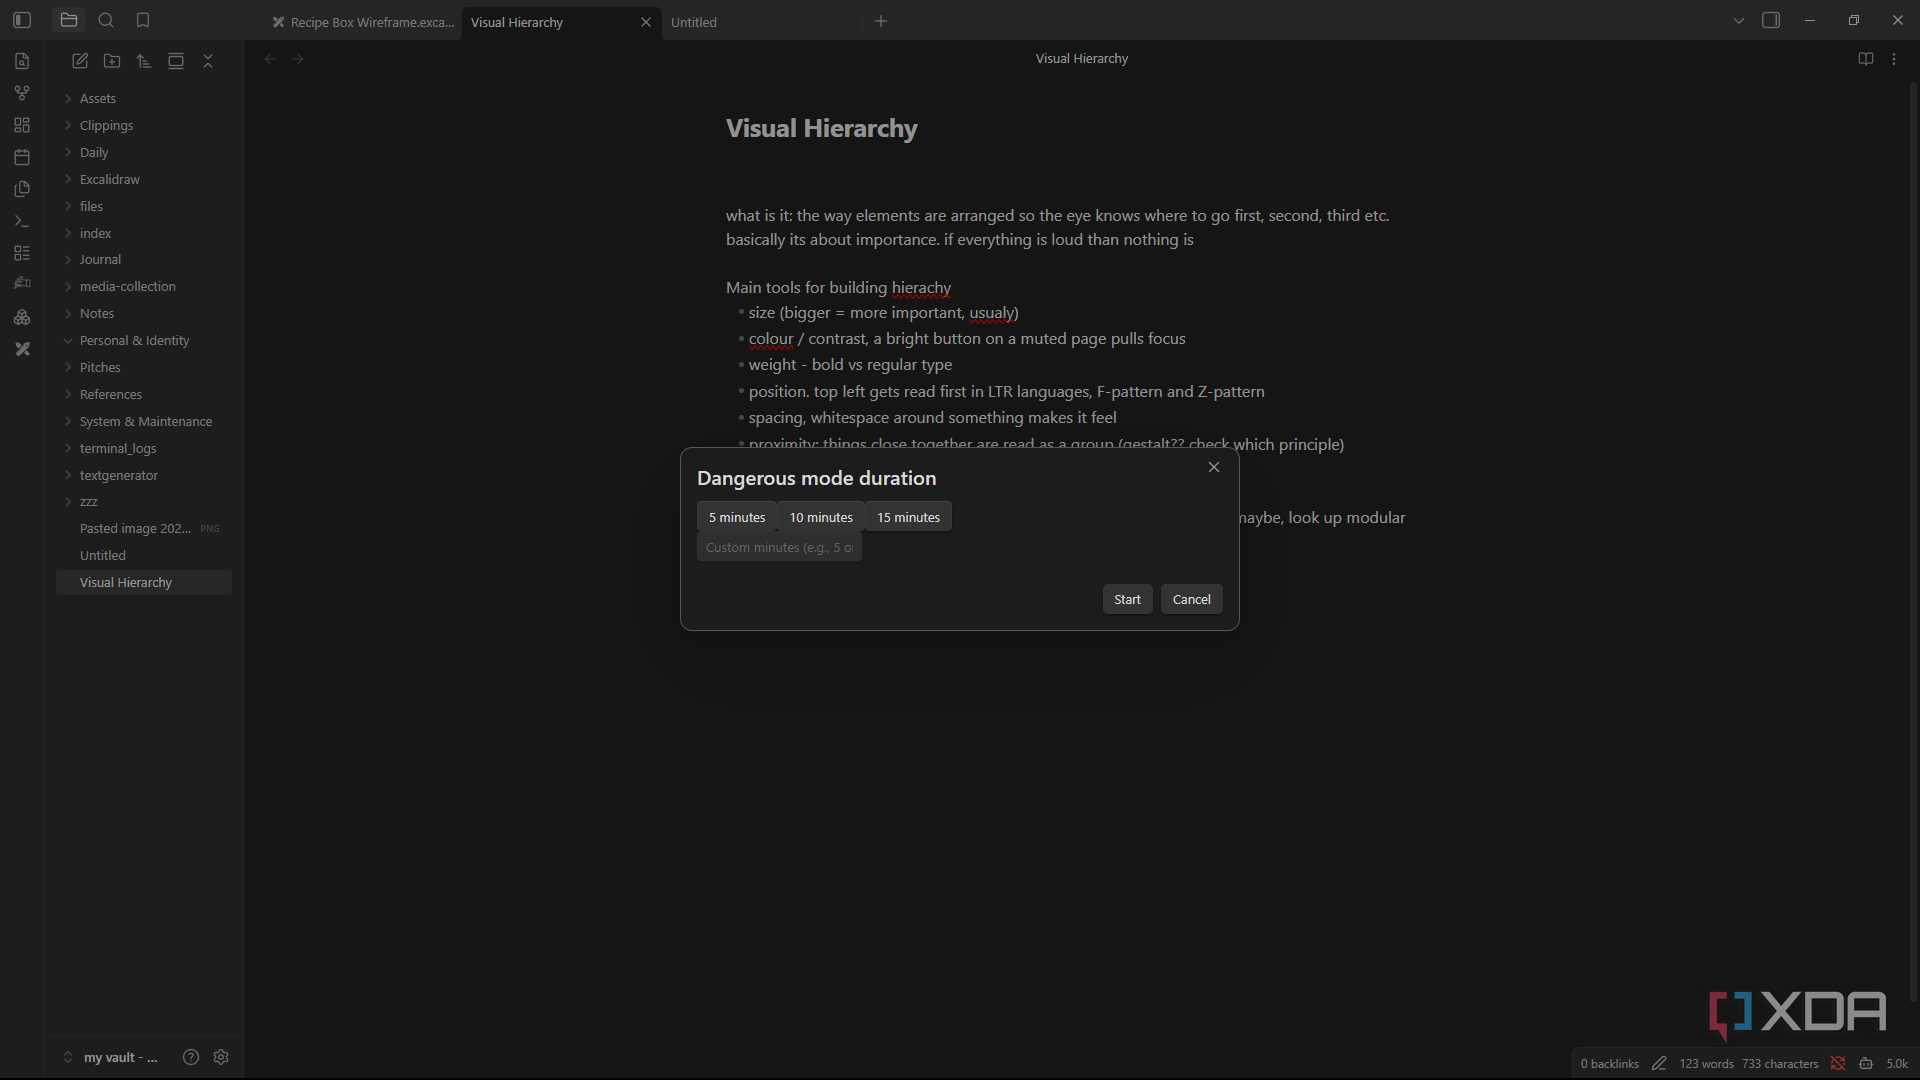
Task: Choose the 15 minutes duration
Action: click(x=908, y=517)
